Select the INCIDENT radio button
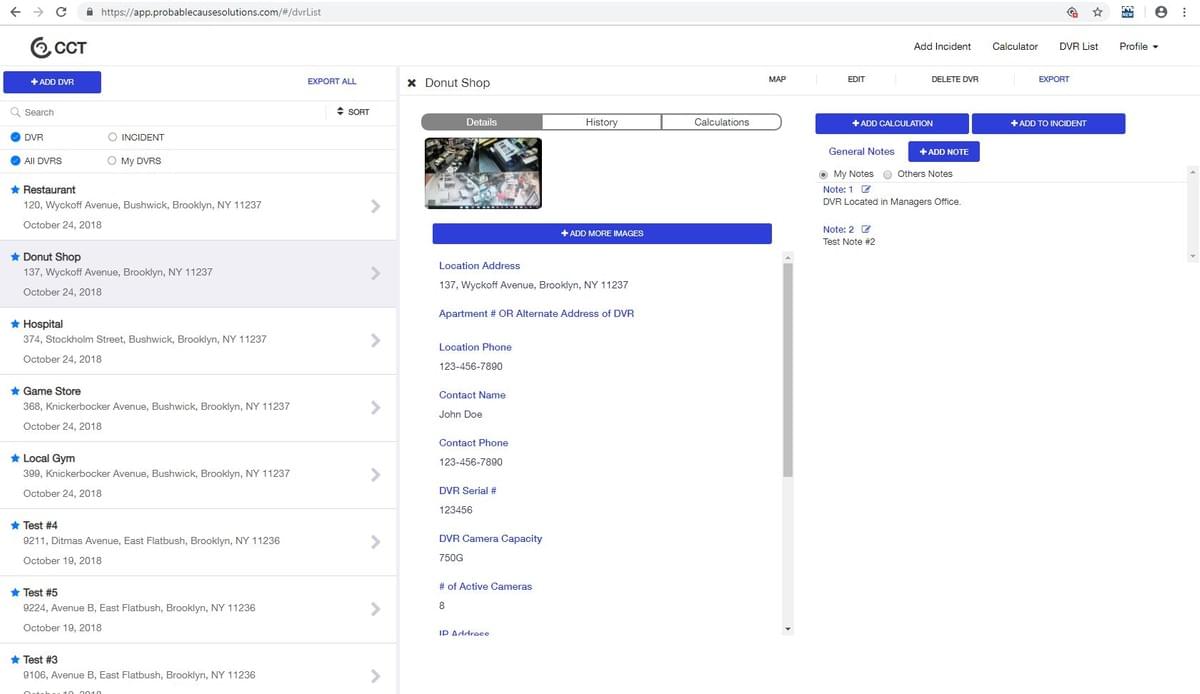This screenshot has height=694, width=1200. [113, 137]
